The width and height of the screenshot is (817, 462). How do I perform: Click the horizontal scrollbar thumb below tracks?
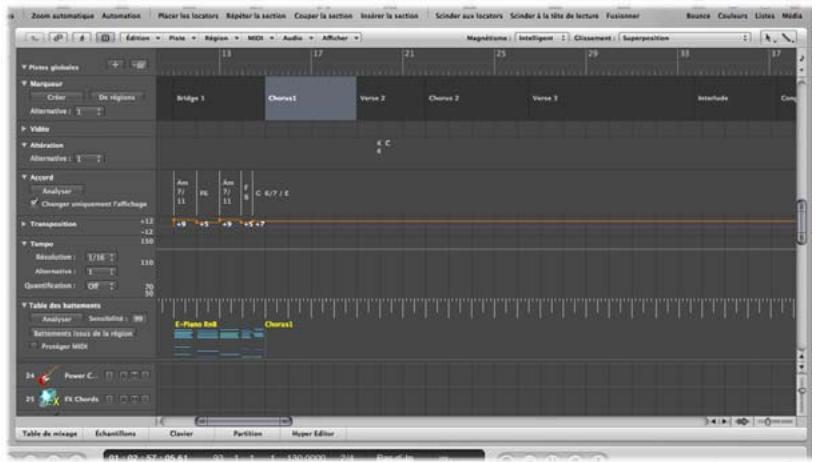243,421
